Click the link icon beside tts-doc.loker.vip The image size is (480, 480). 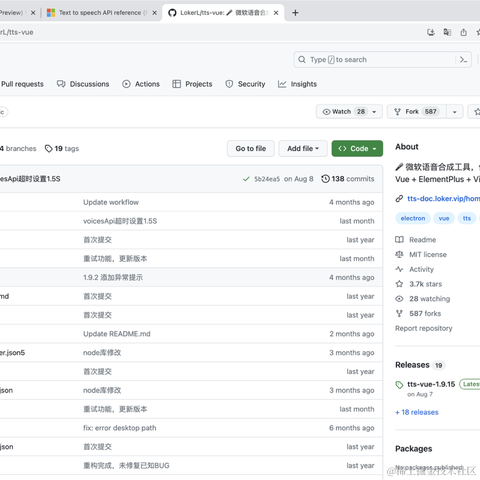coord(399,199)
